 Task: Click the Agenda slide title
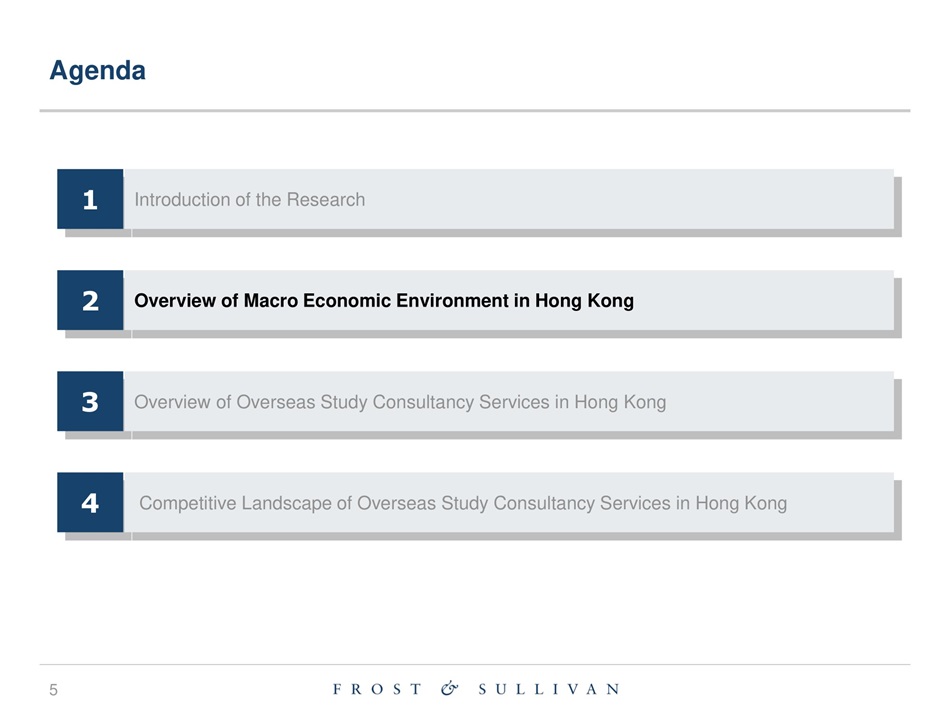click(x=97, y=71)
